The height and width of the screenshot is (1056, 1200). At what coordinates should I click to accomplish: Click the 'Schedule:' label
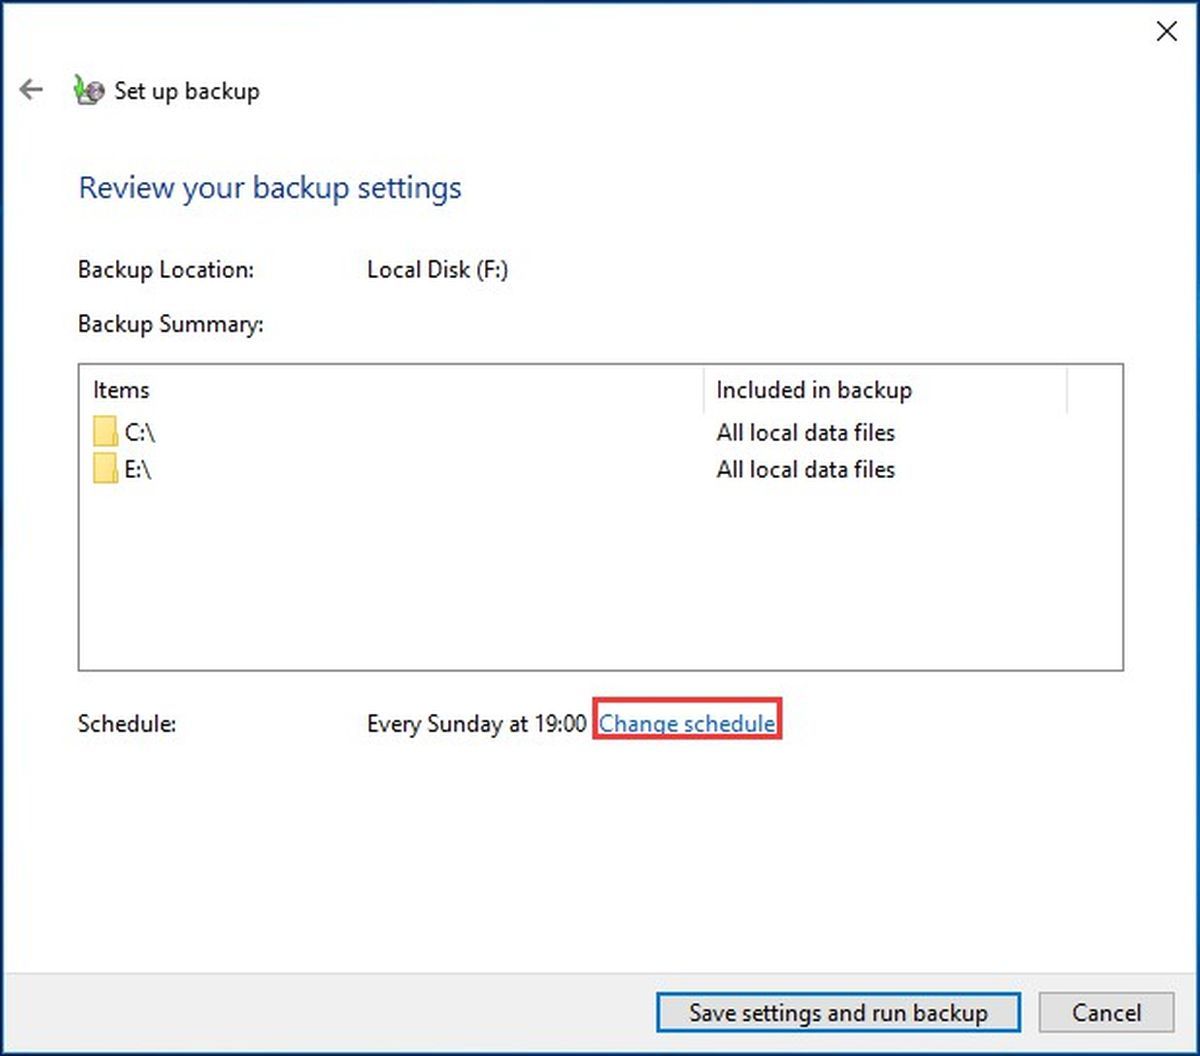127,724
